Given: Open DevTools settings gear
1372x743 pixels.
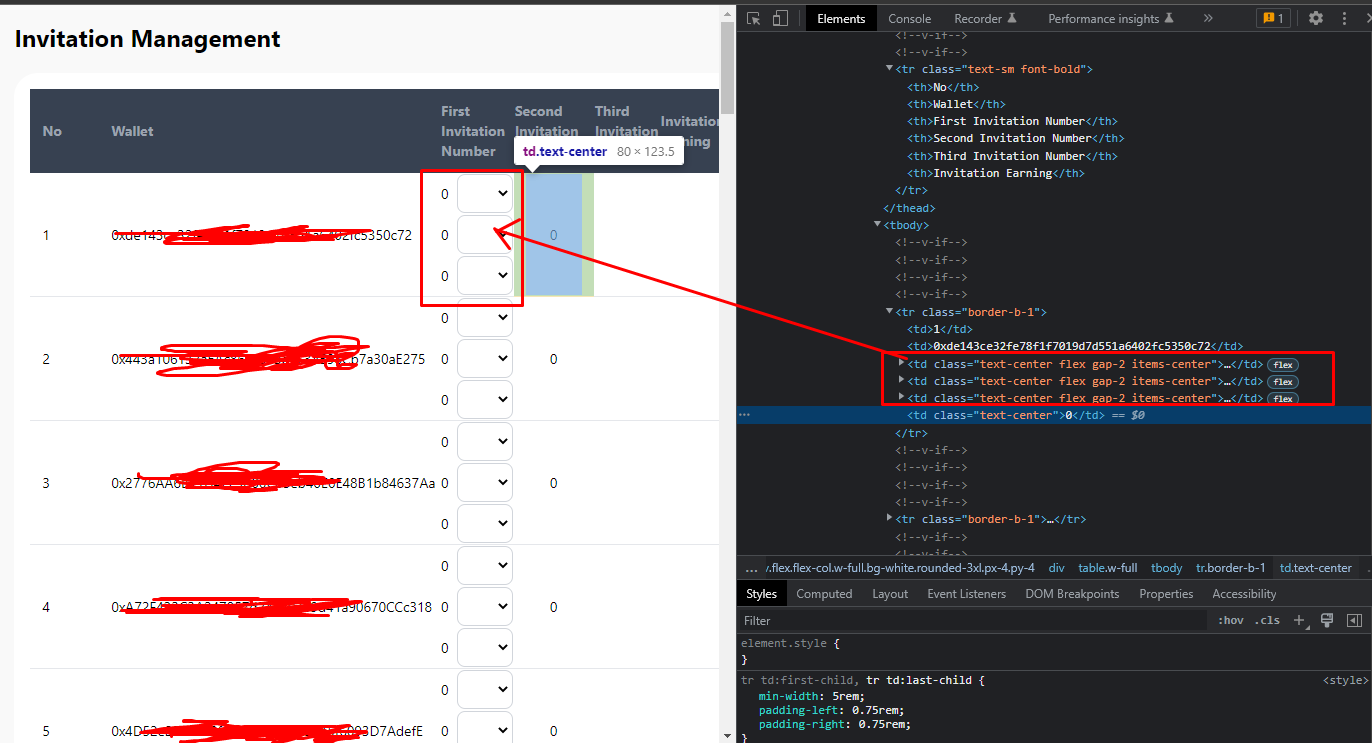Looking at the screenshot, I should pos(1315,17).
